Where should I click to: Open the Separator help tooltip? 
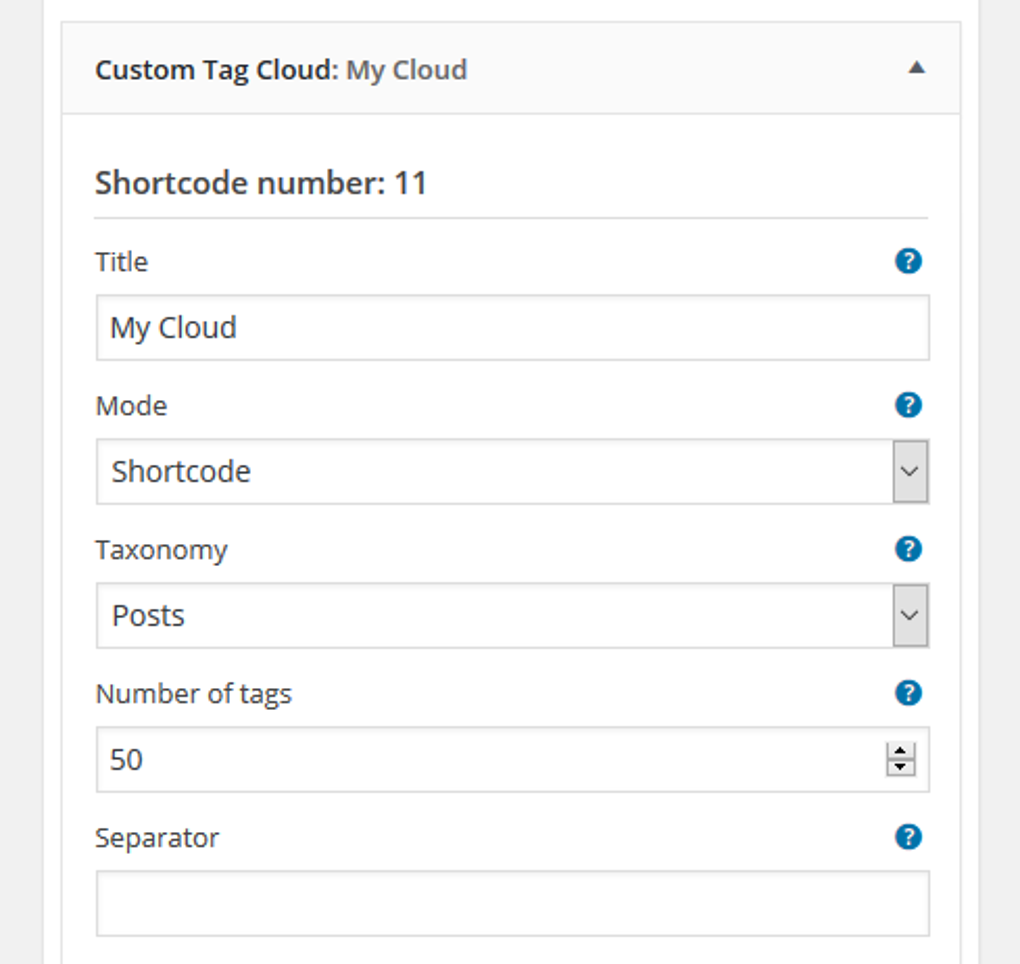pyautogui.click(x=908, y=837)
